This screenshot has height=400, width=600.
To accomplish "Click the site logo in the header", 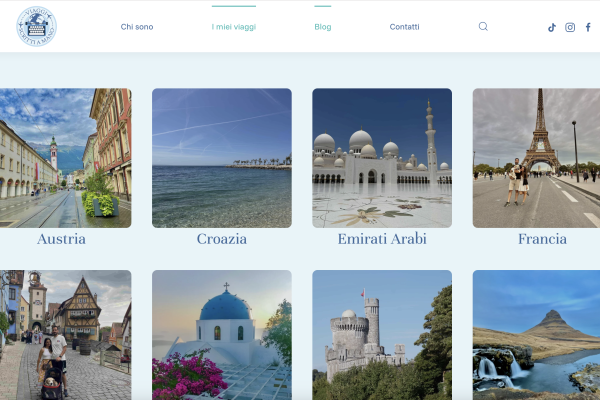I will tap(36, 26).
